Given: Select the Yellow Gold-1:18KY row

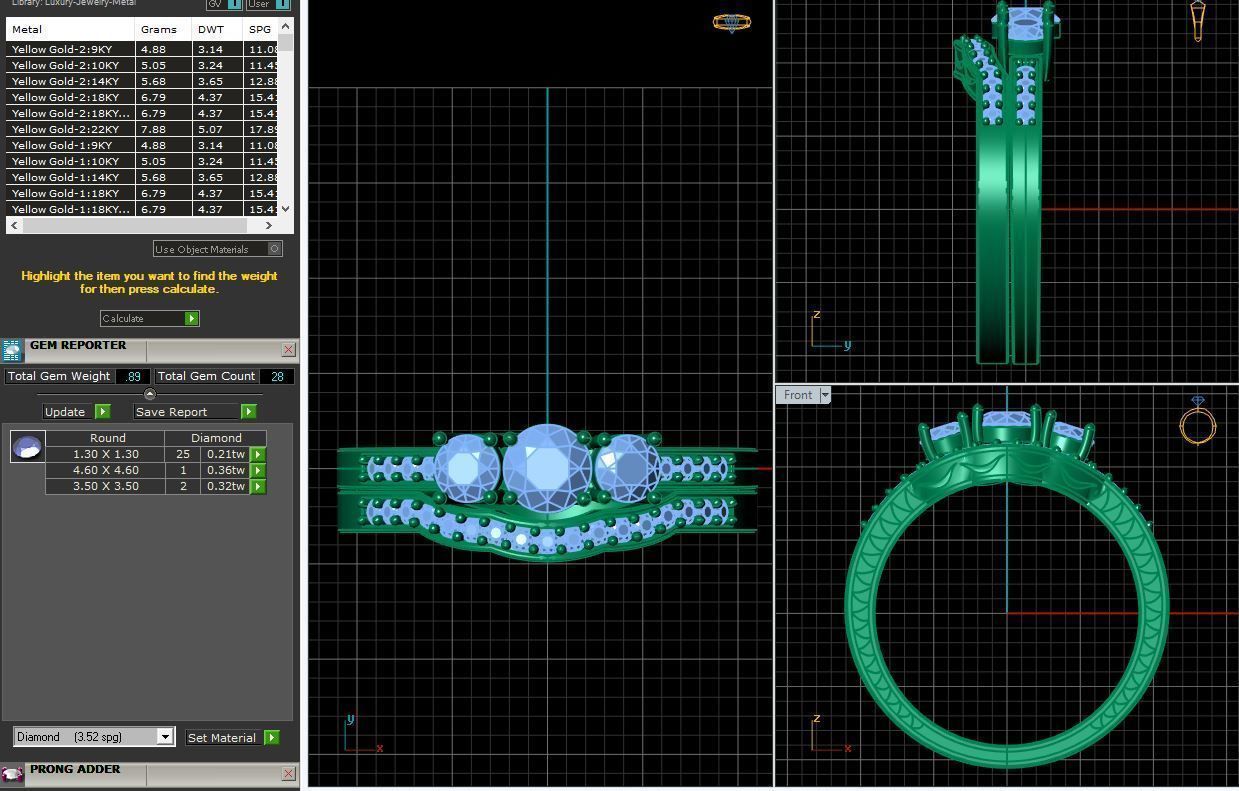Looking at the screenshot, I should coord(142,193).
